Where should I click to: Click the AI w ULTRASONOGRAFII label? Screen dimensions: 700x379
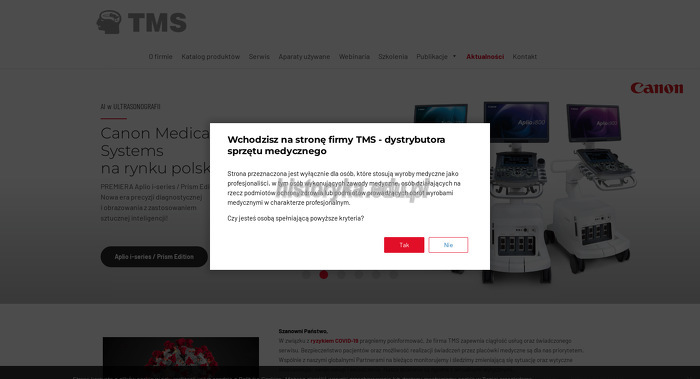(130, 107)
